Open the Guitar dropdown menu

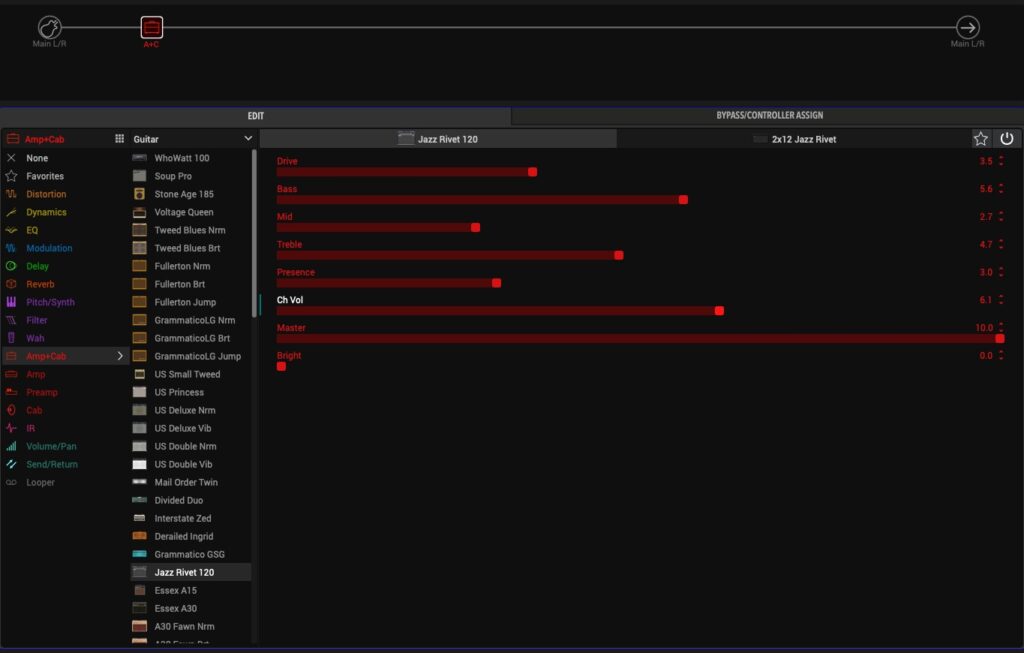point(192,139)
